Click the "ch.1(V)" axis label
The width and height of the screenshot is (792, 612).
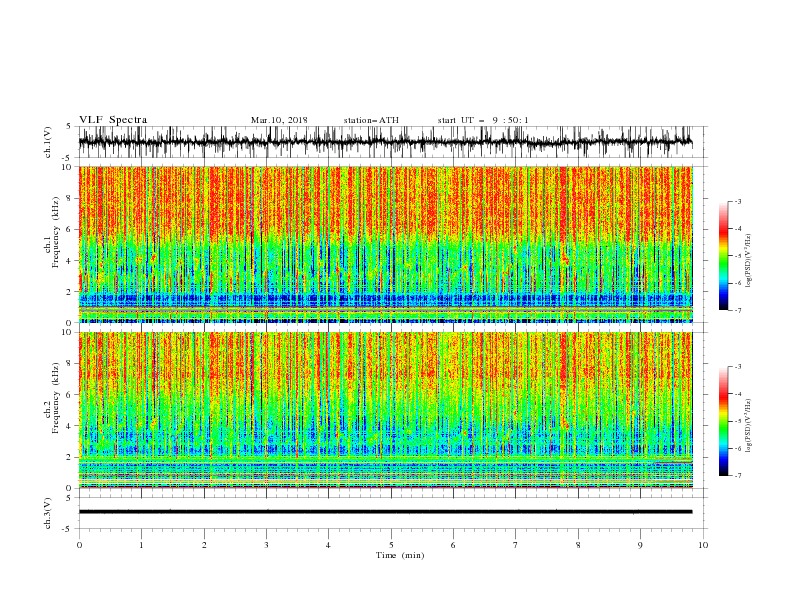48,142
